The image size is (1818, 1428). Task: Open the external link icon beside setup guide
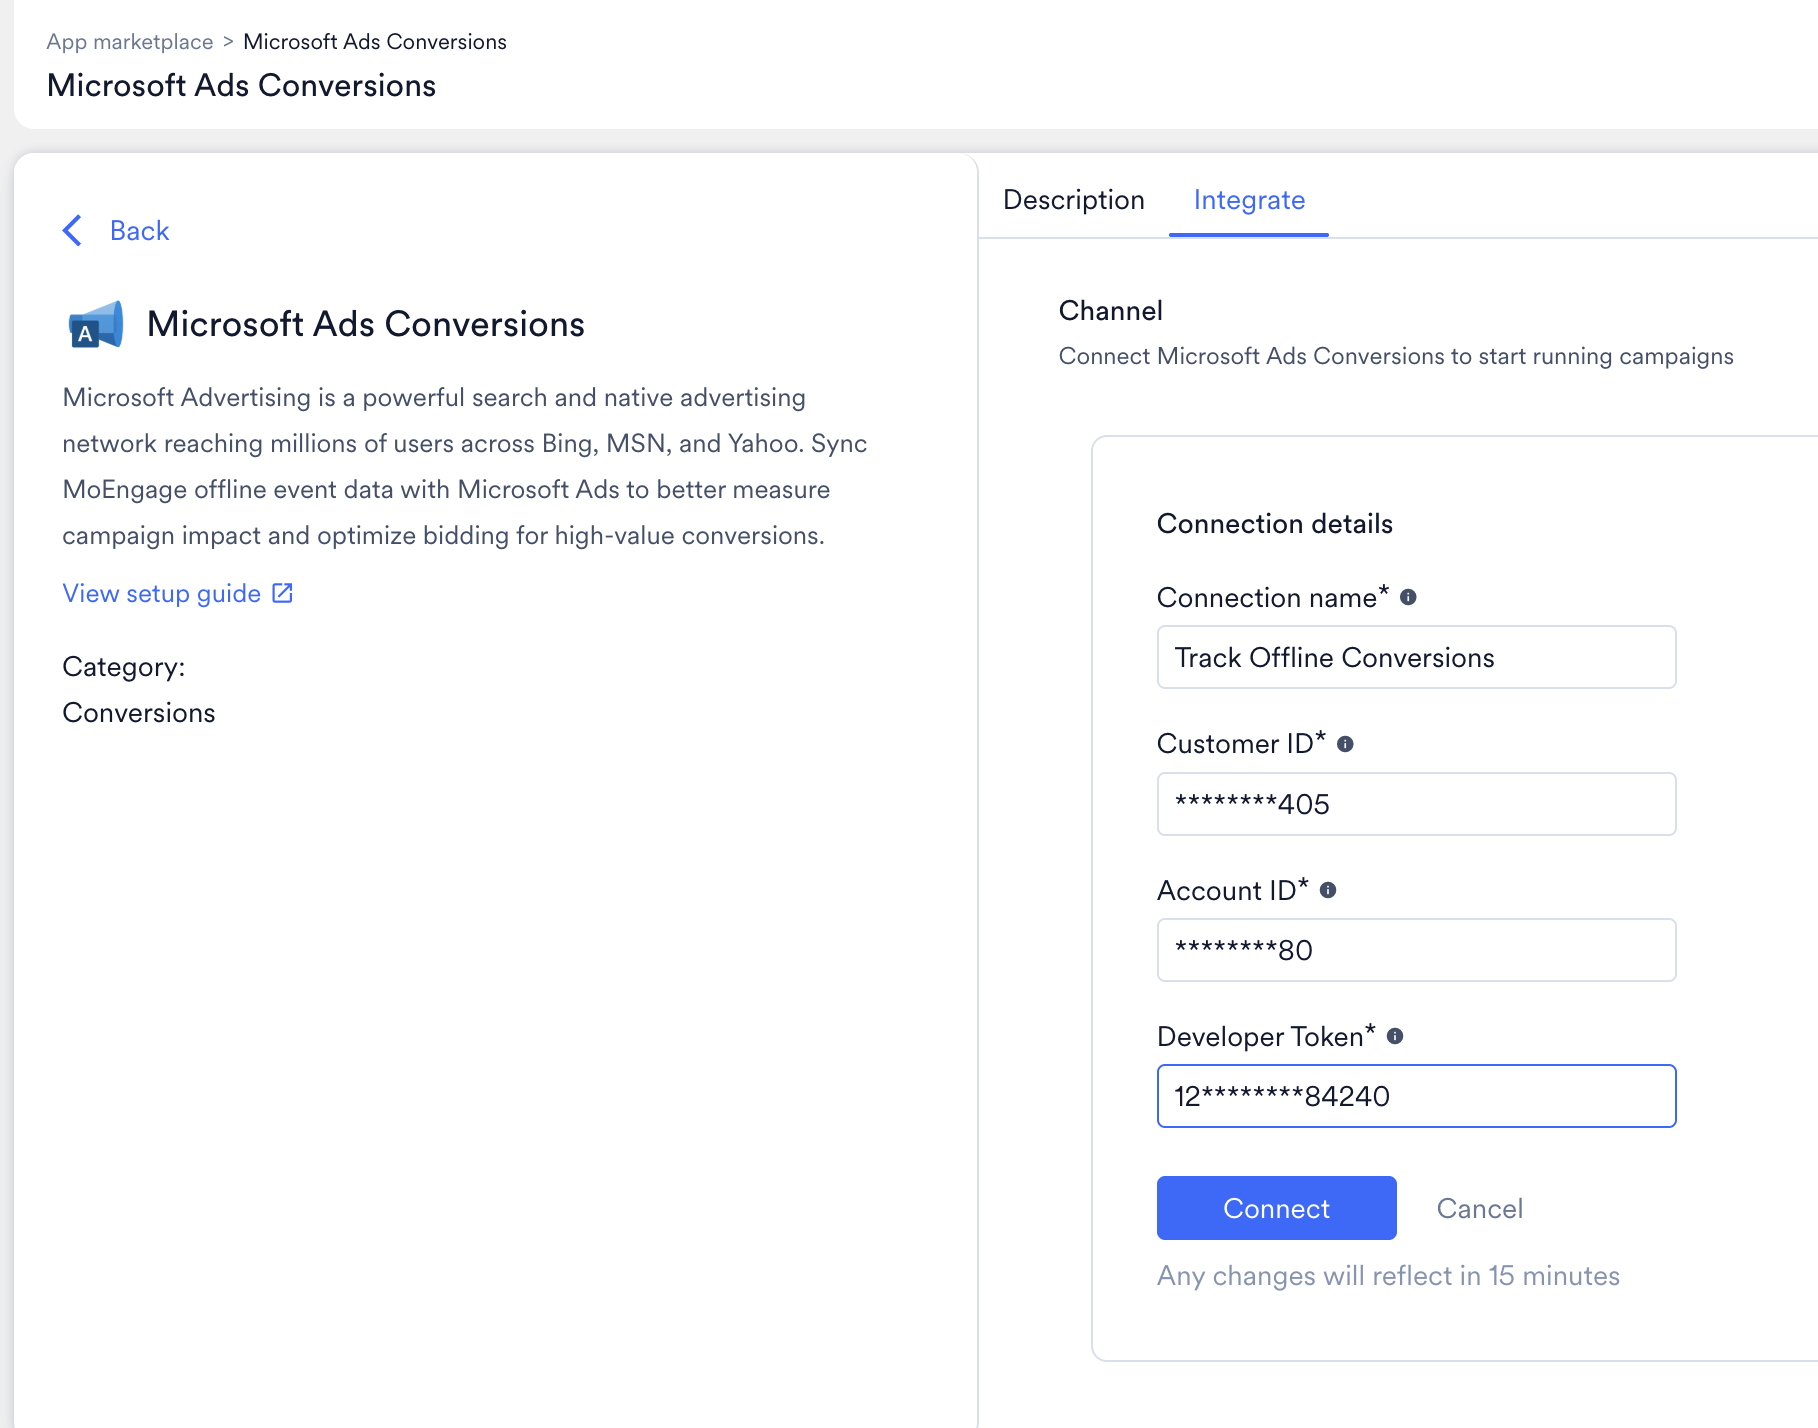pos(283,593)
